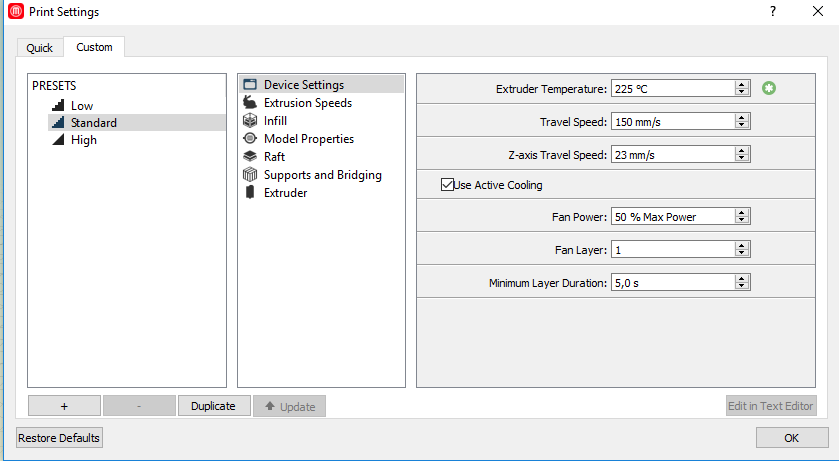Screen dimensions: 839x461
Task: Select the Model Properties icon
Action: point(251,139)
